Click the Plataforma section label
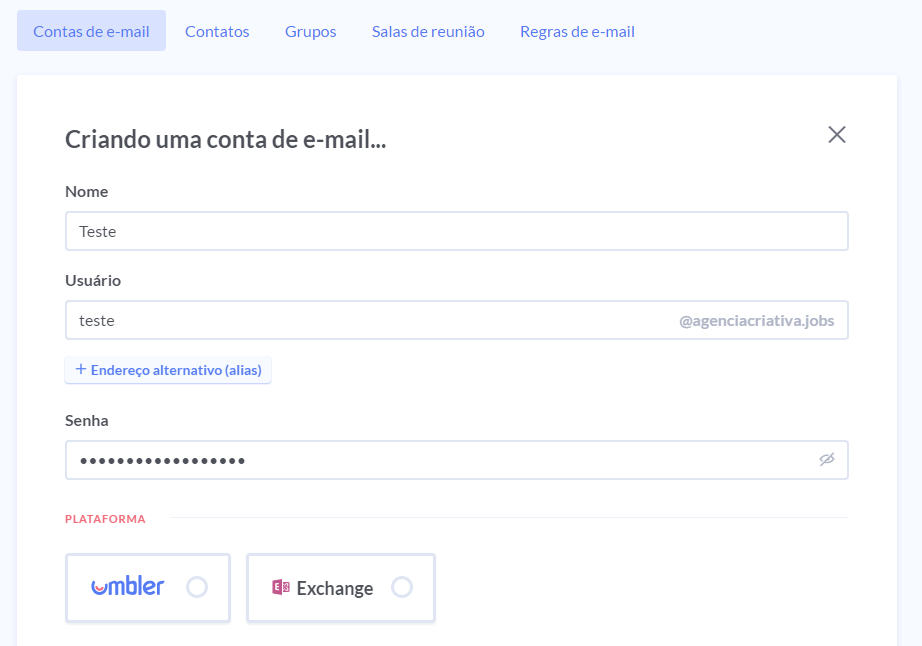This screenshot has height=646, width=922. [x=105, y=519]
